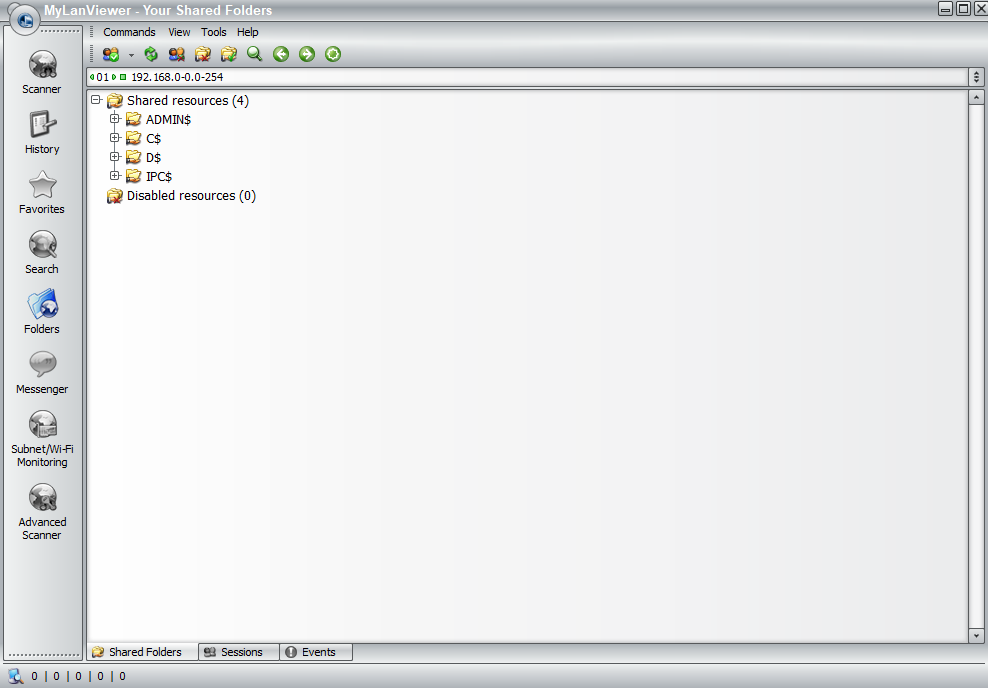Collapse the Shared resources (4) node

(x=96, y=100)
